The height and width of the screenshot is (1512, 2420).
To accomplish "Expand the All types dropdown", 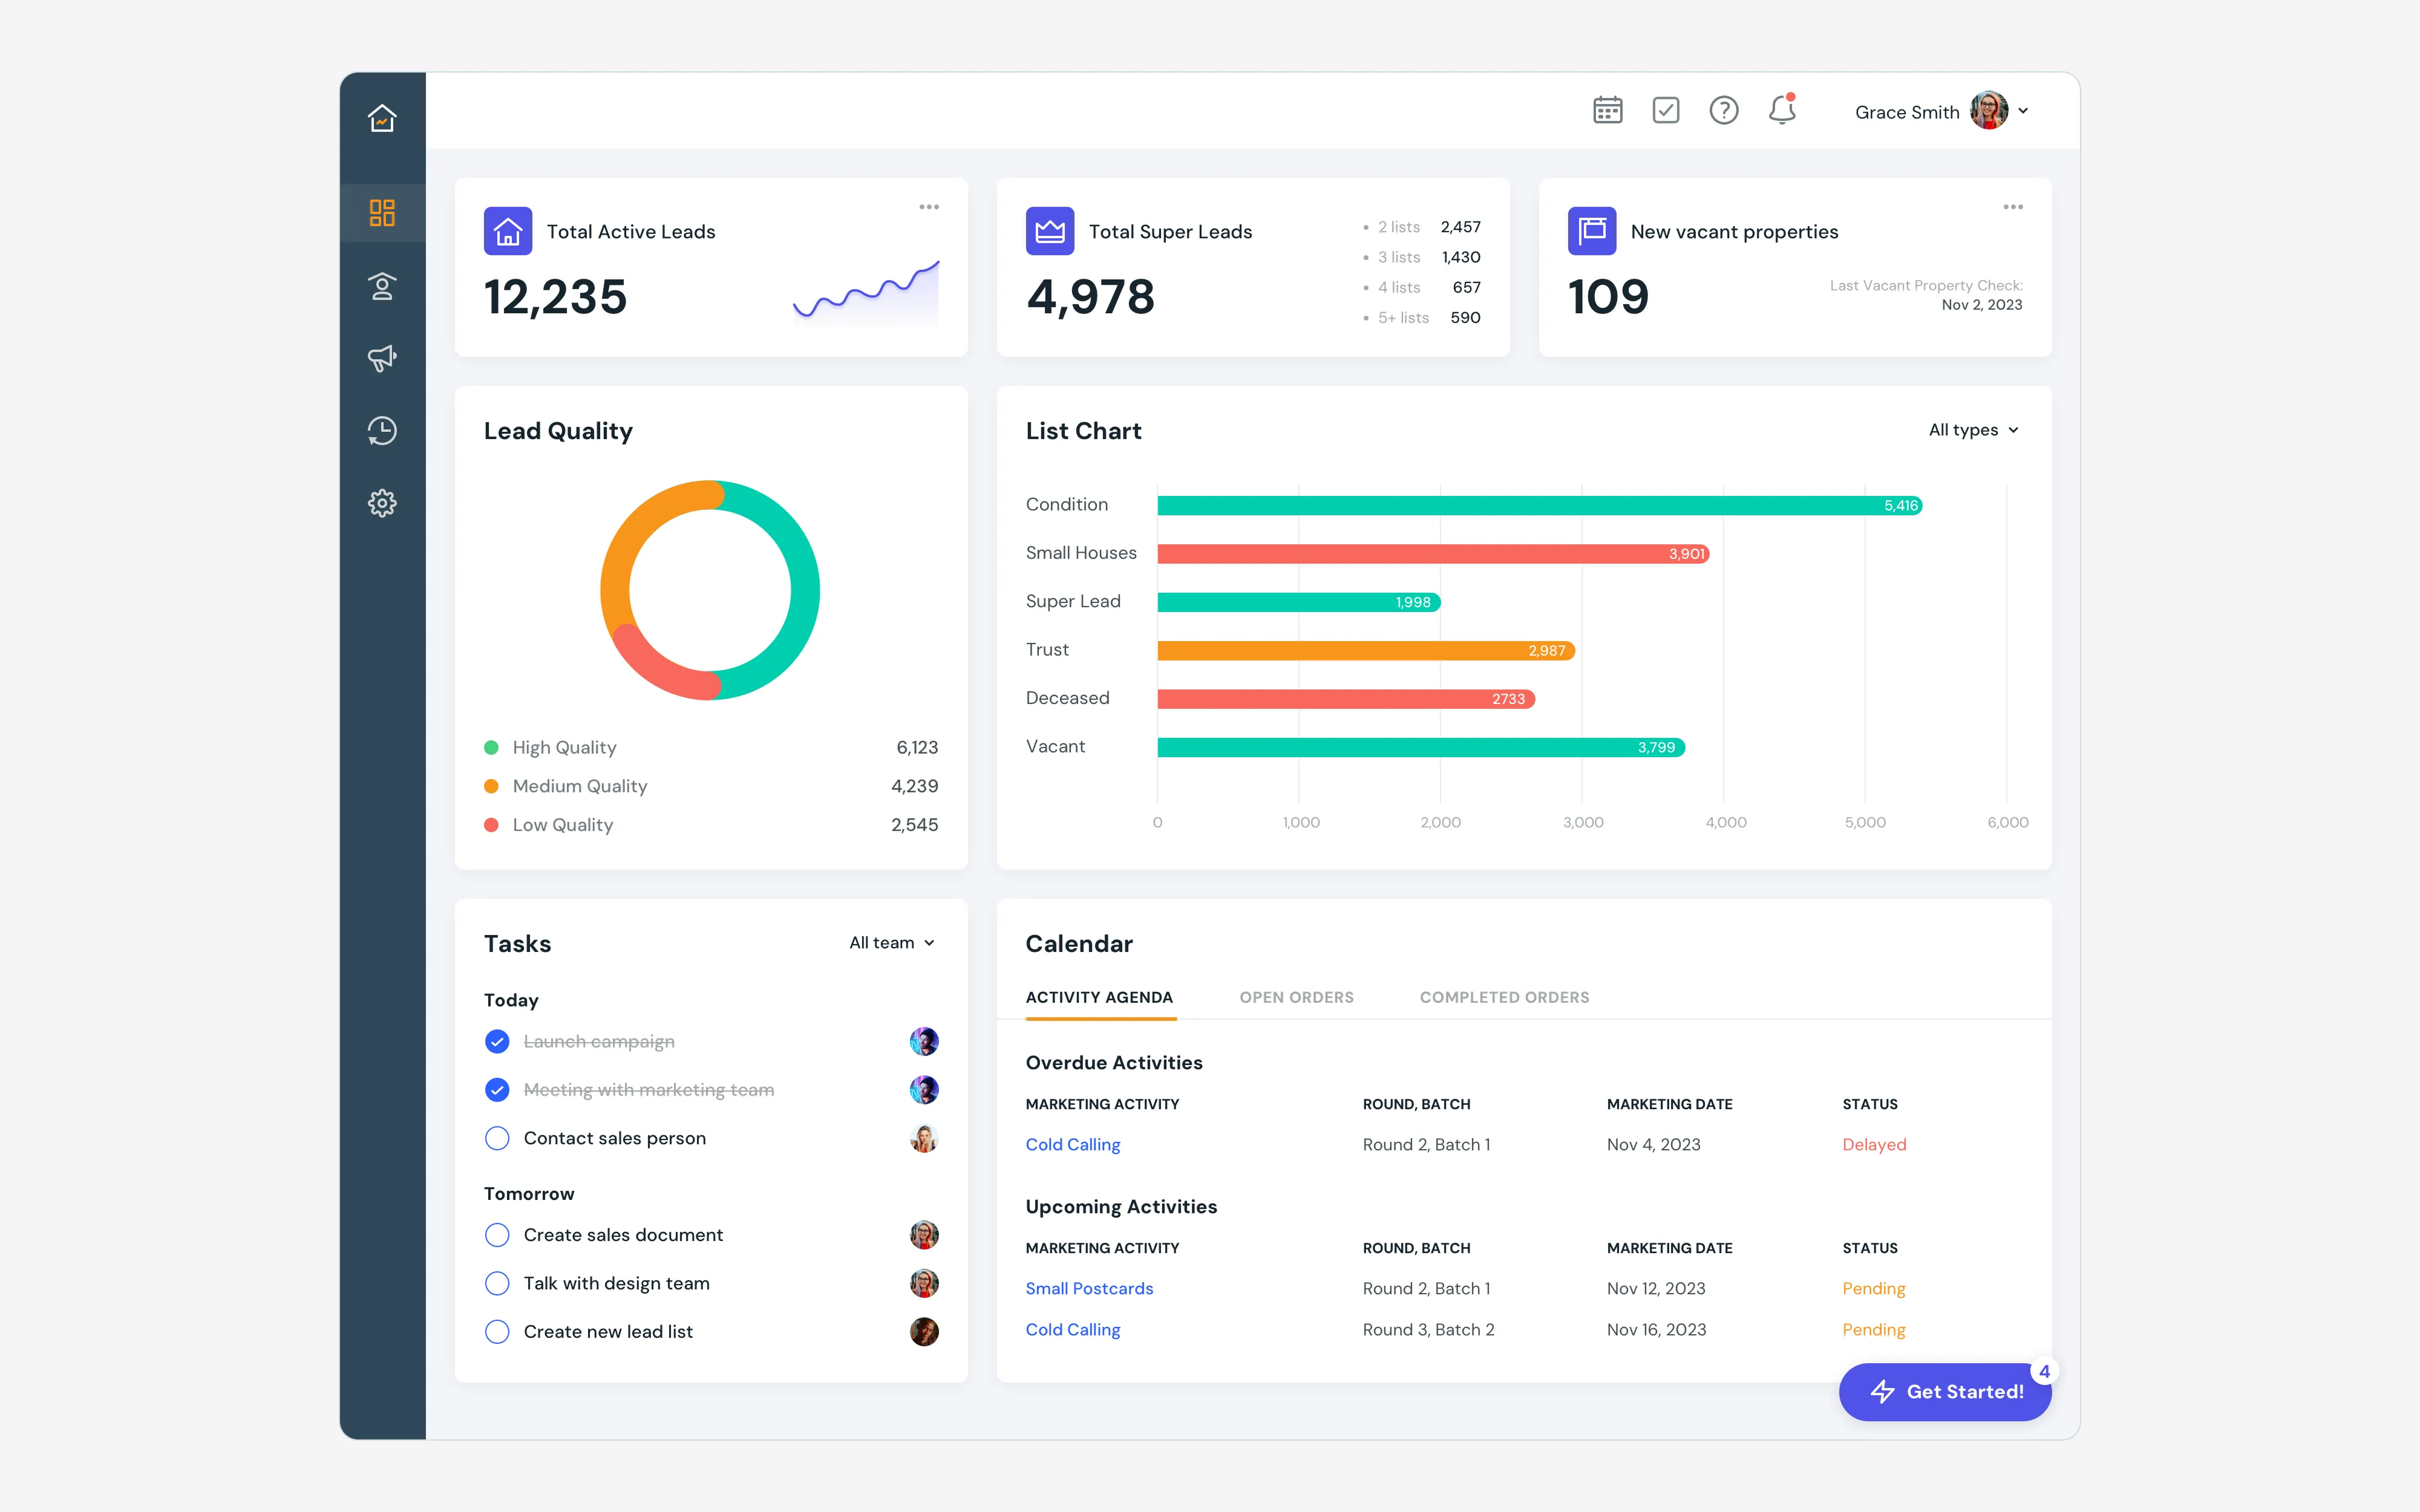I will point(1974,430).
